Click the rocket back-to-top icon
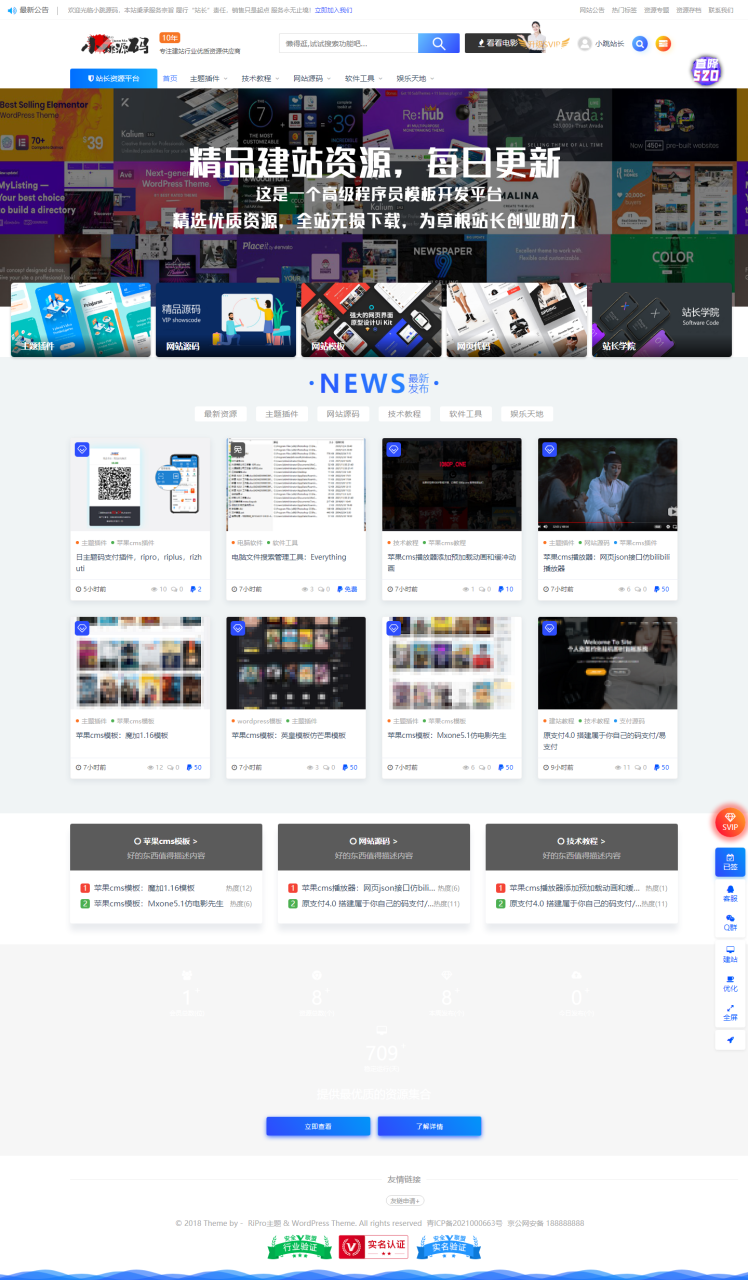The height and width of the screenshot is (1280, 748). 730,1040
